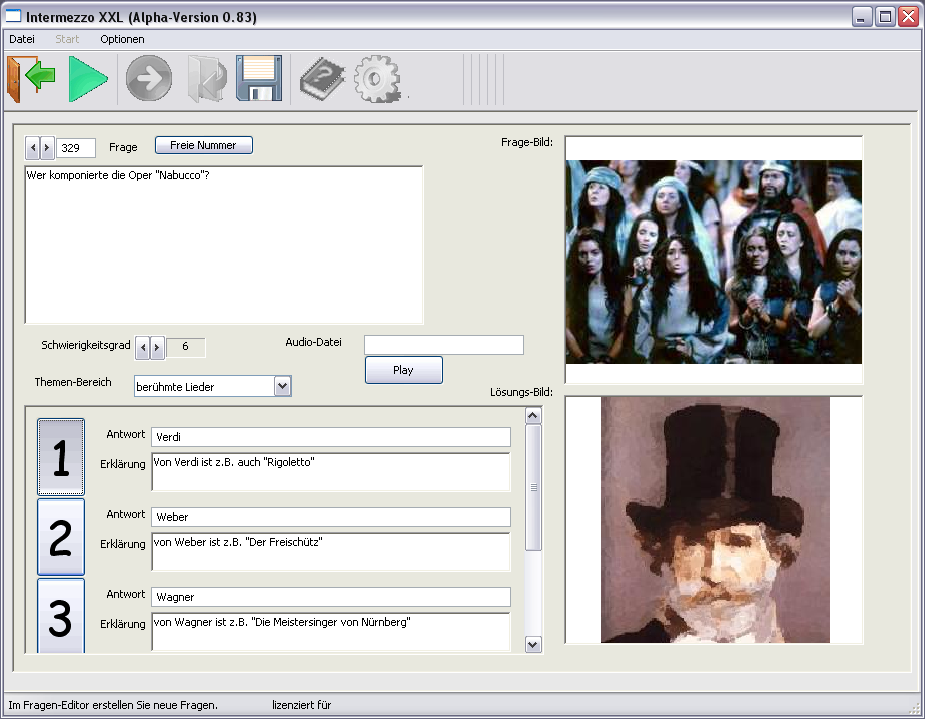Viewport: 925px width, 719px height.
Task: Open the Start menu in menu bar
Action: click(x=67, y=39)
